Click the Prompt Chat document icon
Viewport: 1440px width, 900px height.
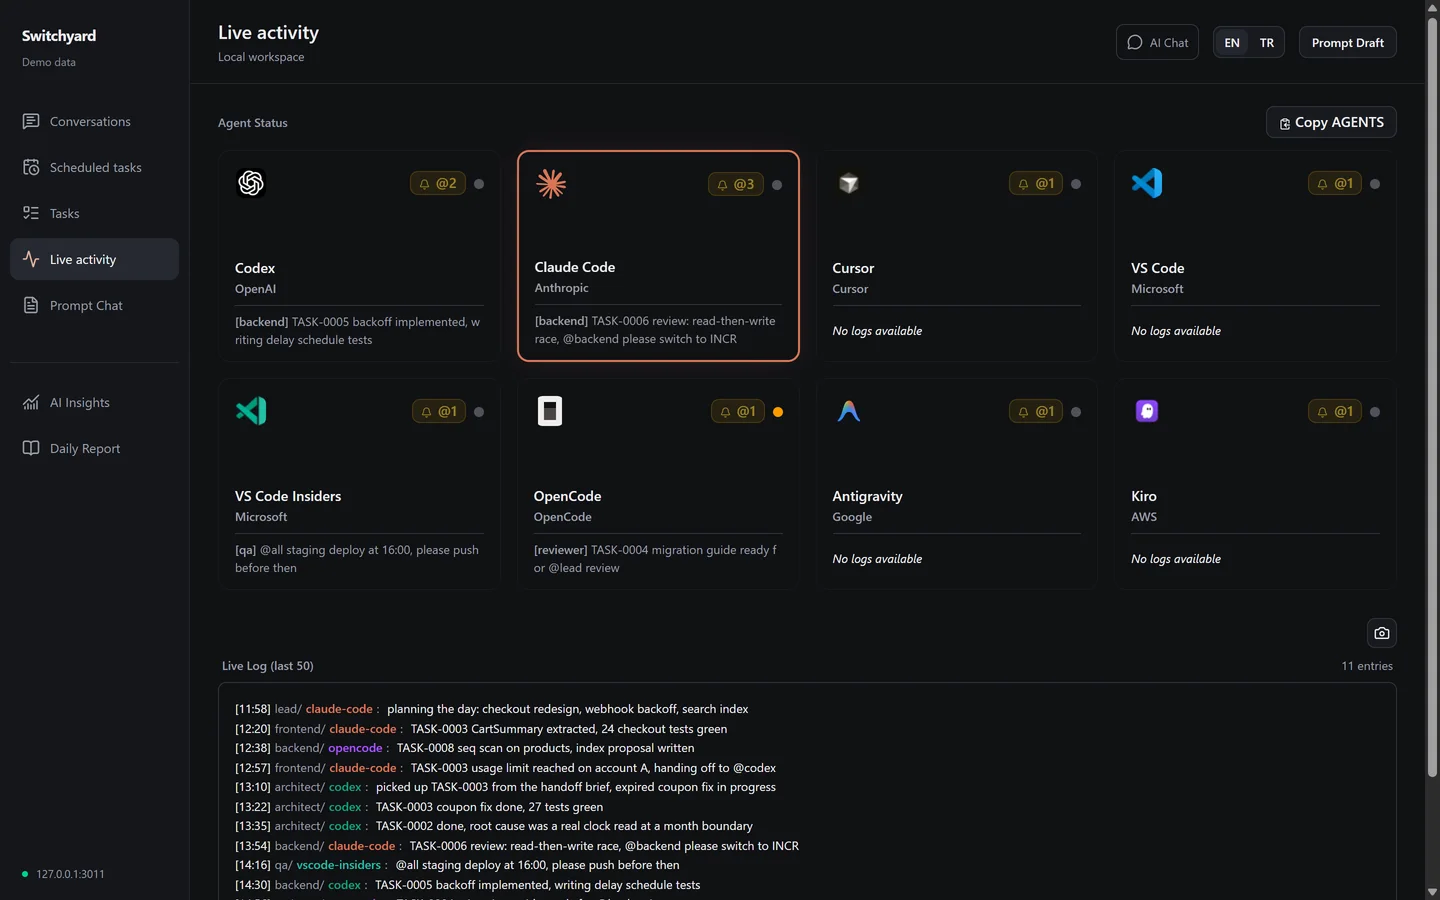pyautogui.click(x=31, y=305)
